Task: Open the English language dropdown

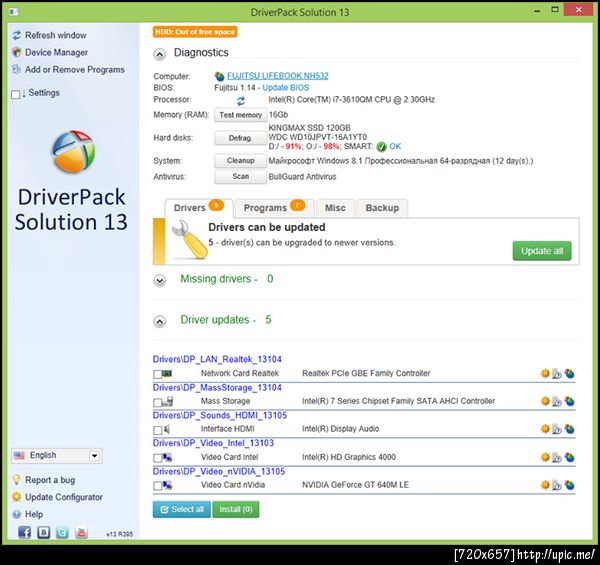Action: (x=57, y=456)
